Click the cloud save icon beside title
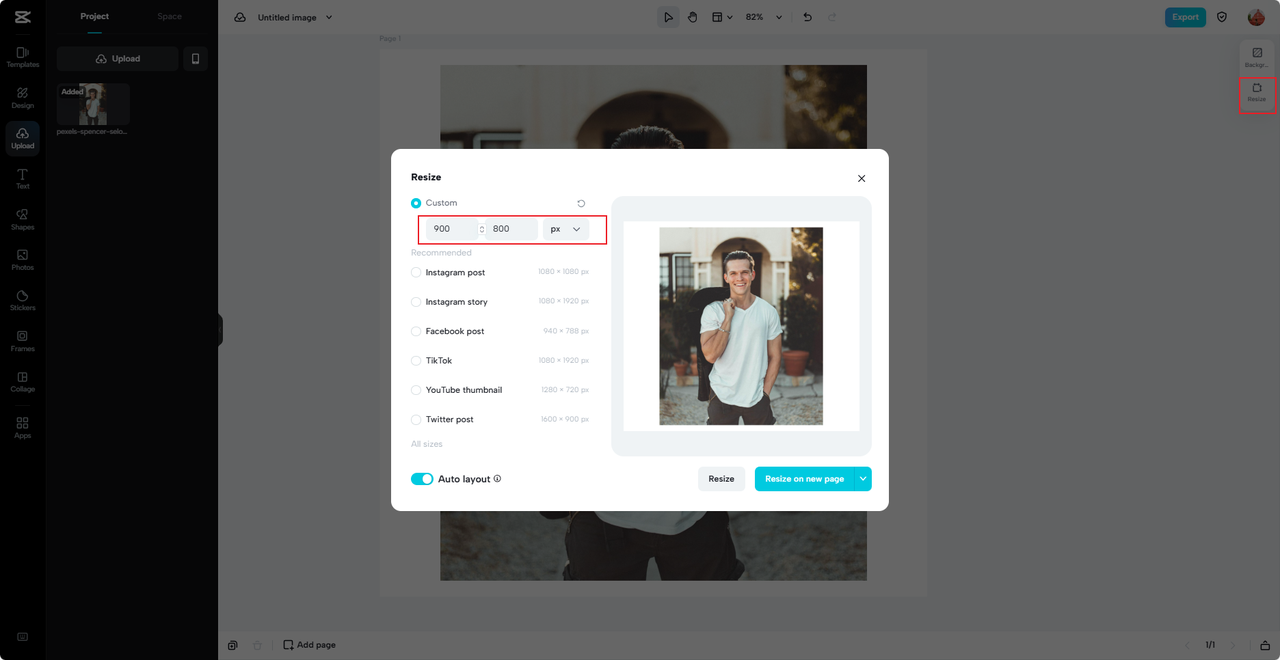 tap(240, 17)
